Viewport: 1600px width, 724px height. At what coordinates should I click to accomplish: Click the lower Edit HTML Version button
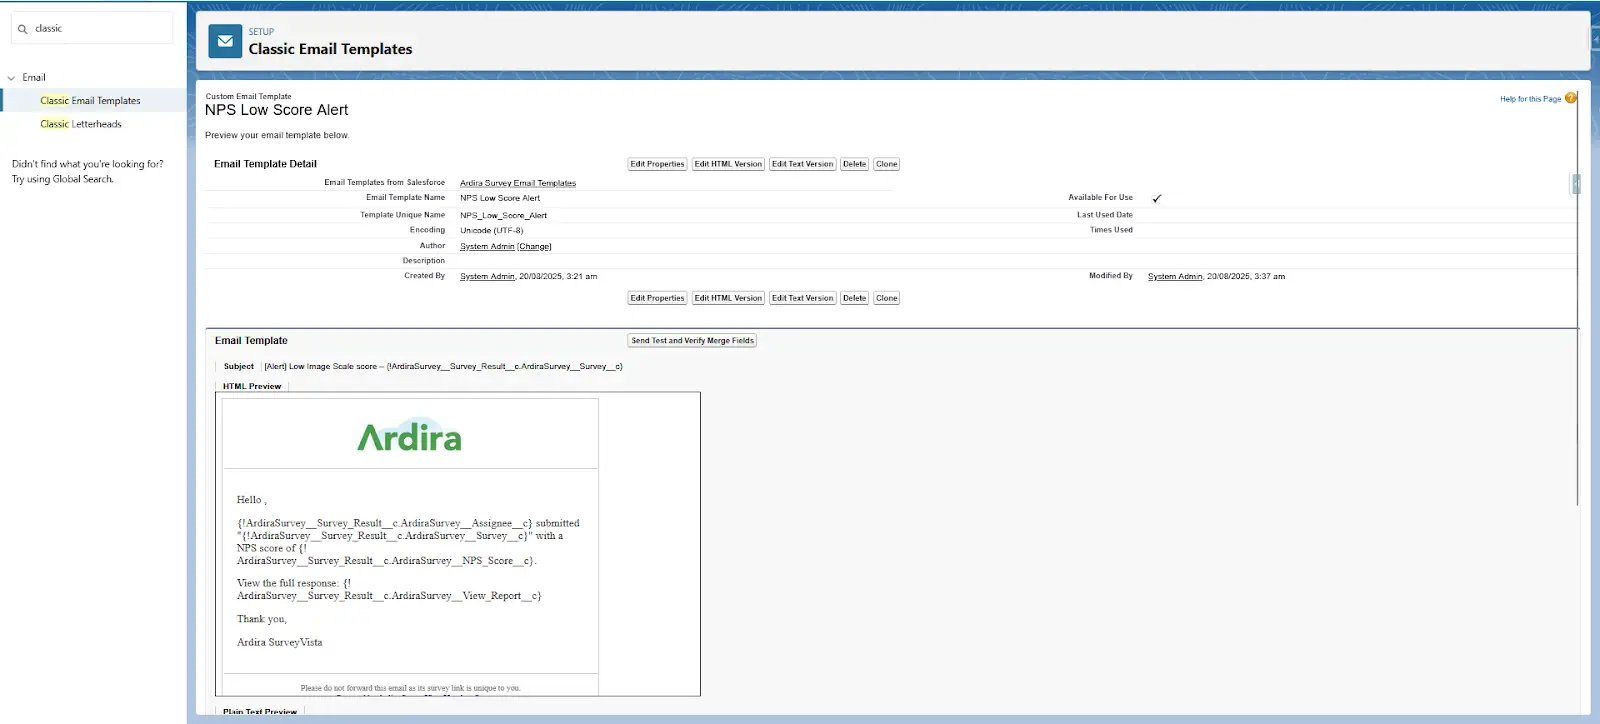[728, 298]
